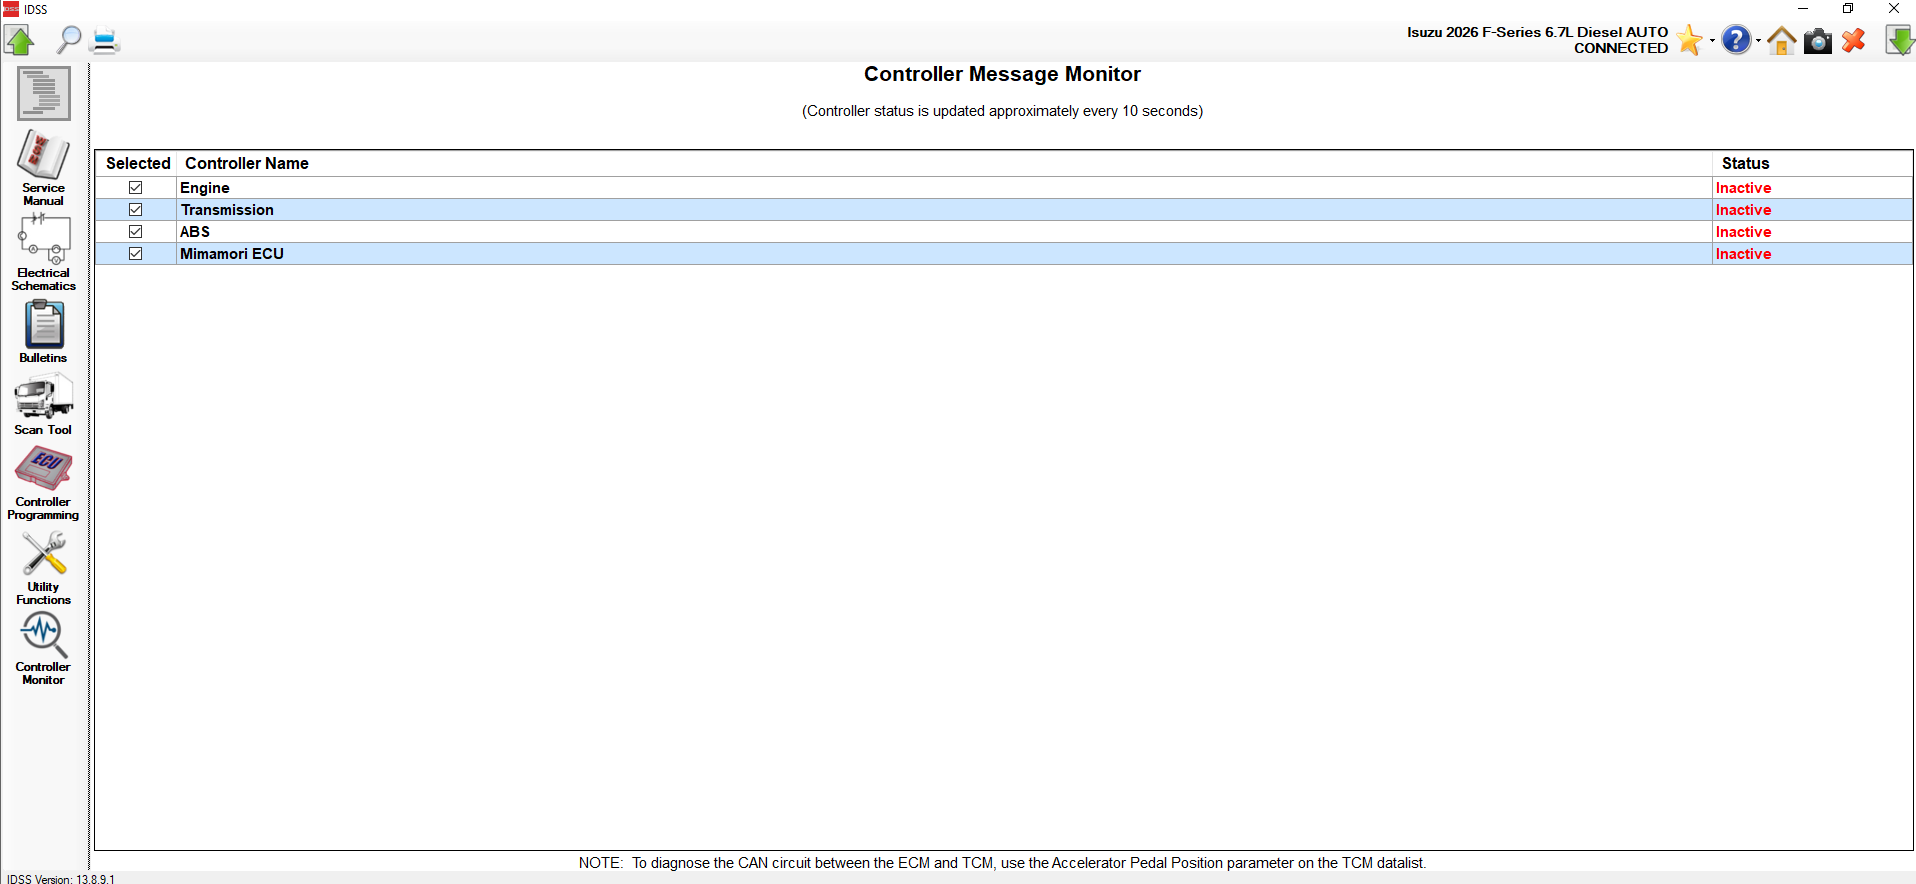1916x884 pixels.
Task: Click the Engine Inactive status
Action: [1743, 188]
